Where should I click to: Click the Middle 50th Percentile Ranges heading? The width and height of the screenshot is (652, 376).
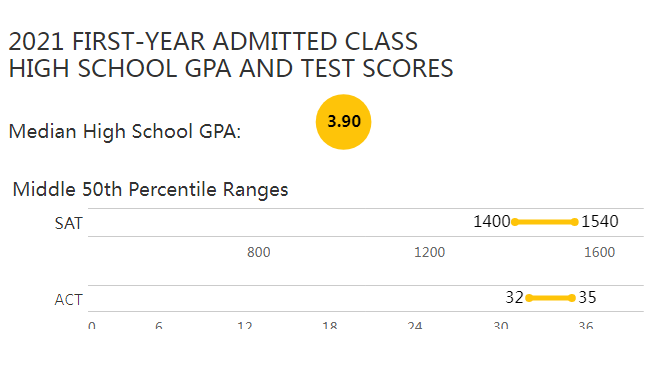pyautogui.click(x=150, y=190)
